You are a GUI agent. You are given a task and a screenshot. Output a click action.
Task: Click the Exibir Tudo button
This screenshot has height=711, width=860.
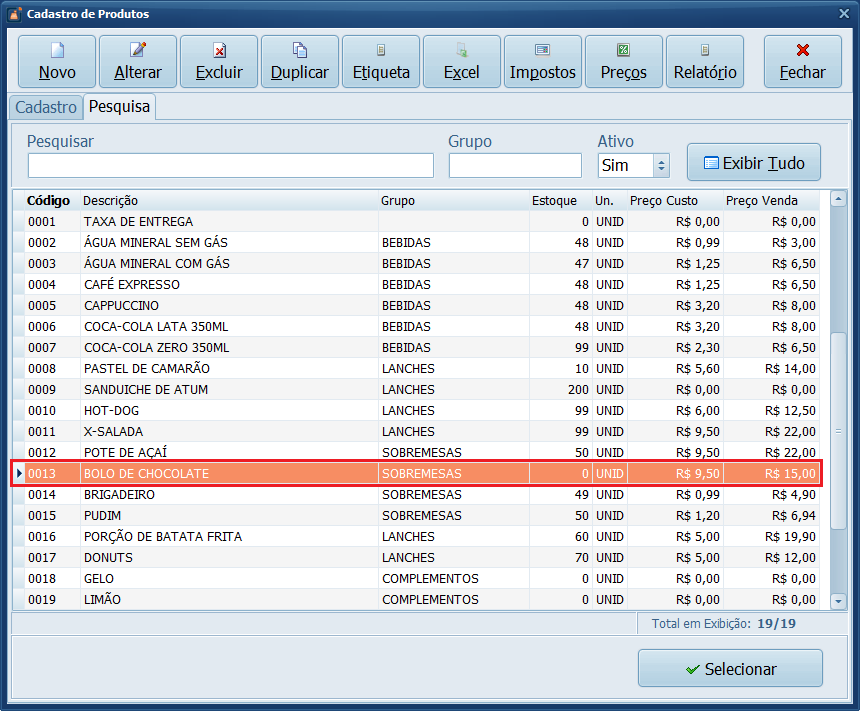[754, 162]
